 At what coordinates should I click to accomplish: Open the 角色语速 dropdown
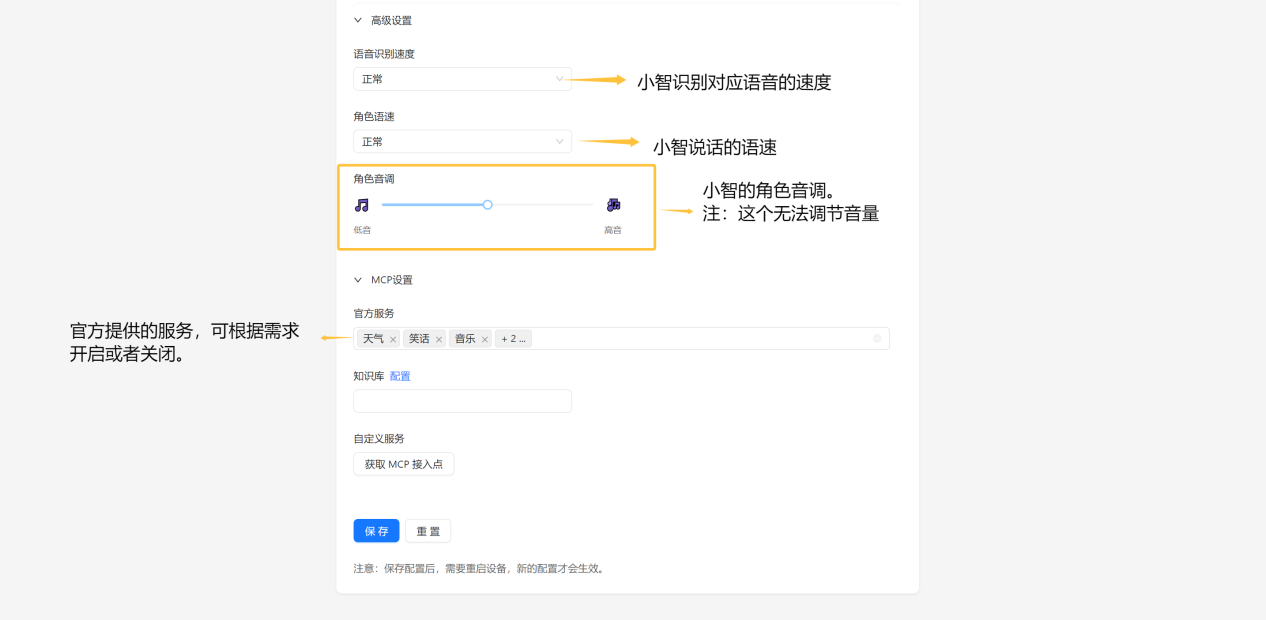pos(462,141)
